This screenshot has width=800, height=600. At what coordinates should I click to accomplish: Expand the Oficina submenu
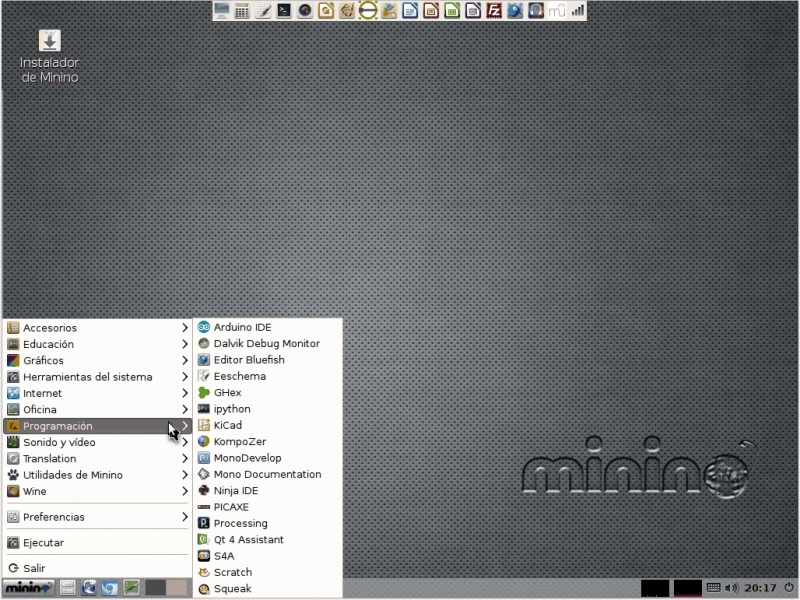[97, 409]
